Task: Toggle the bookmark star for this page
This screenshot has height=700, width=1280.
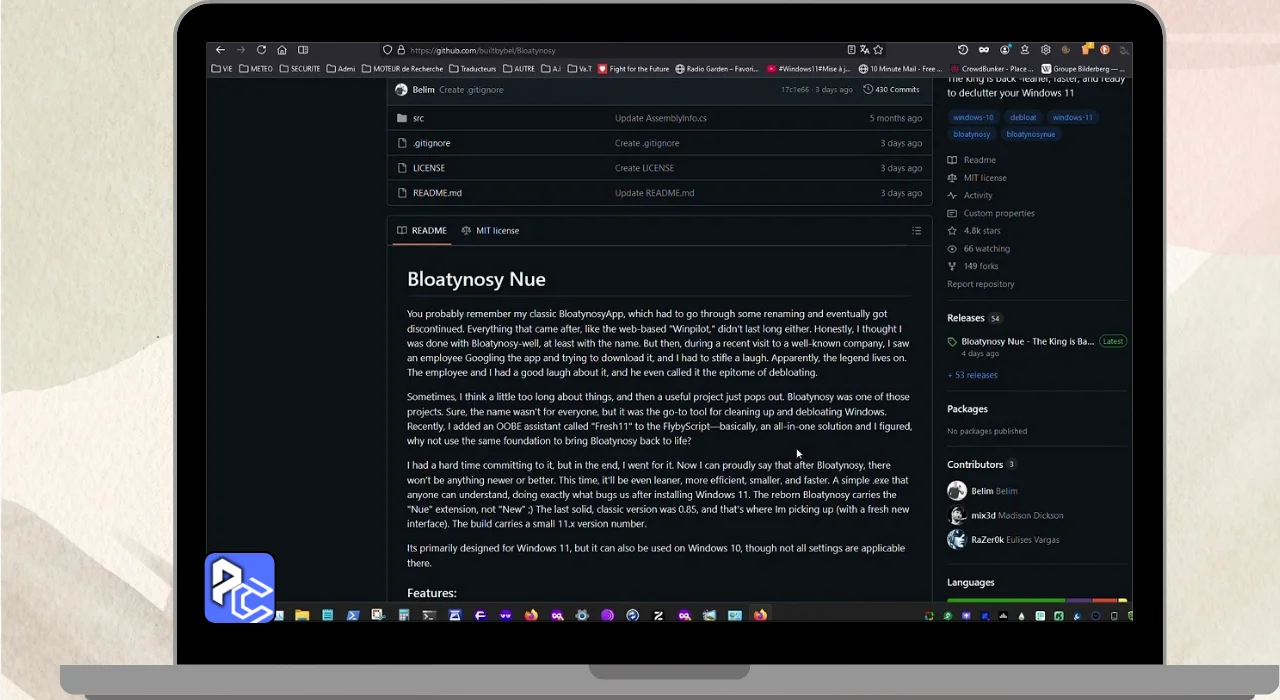Action: tap(878, 50)
